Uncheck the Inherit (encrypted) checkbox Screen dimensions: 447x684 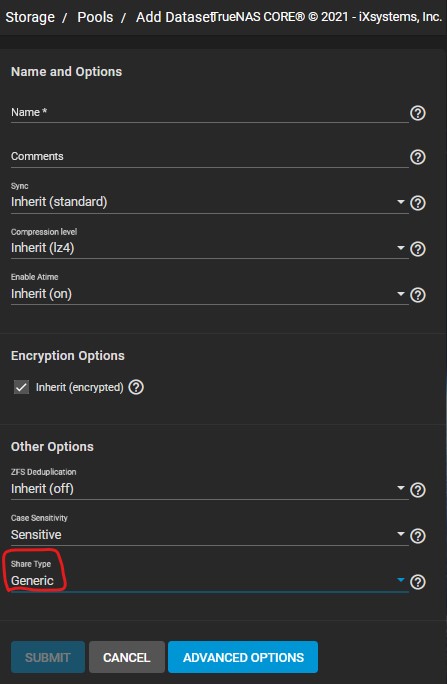point(21,387)
